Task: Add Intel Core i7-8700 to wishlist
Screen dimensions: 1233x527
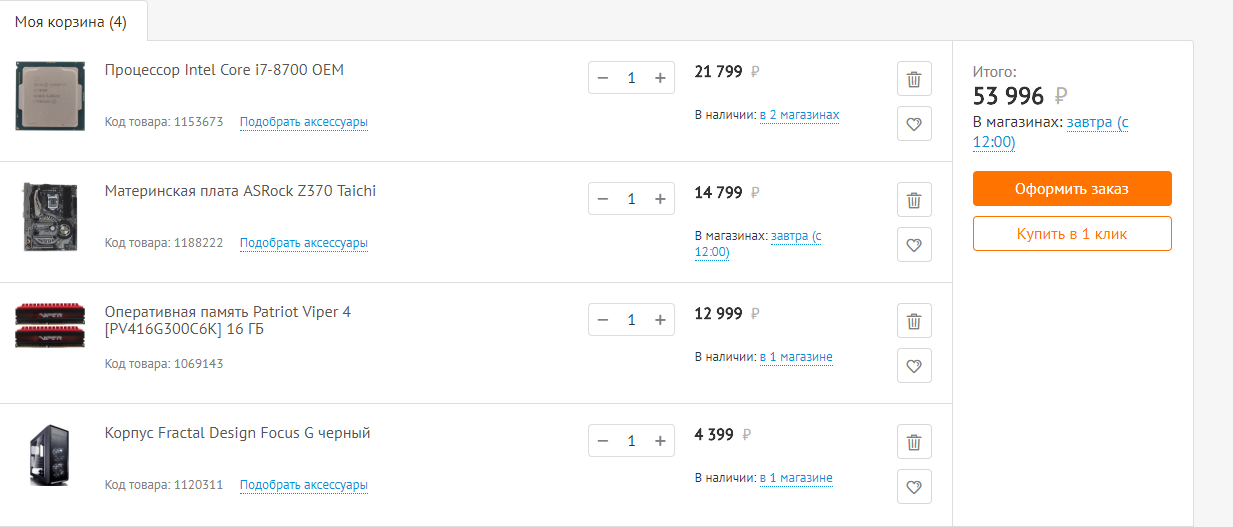Action: [x=914, y=124]
